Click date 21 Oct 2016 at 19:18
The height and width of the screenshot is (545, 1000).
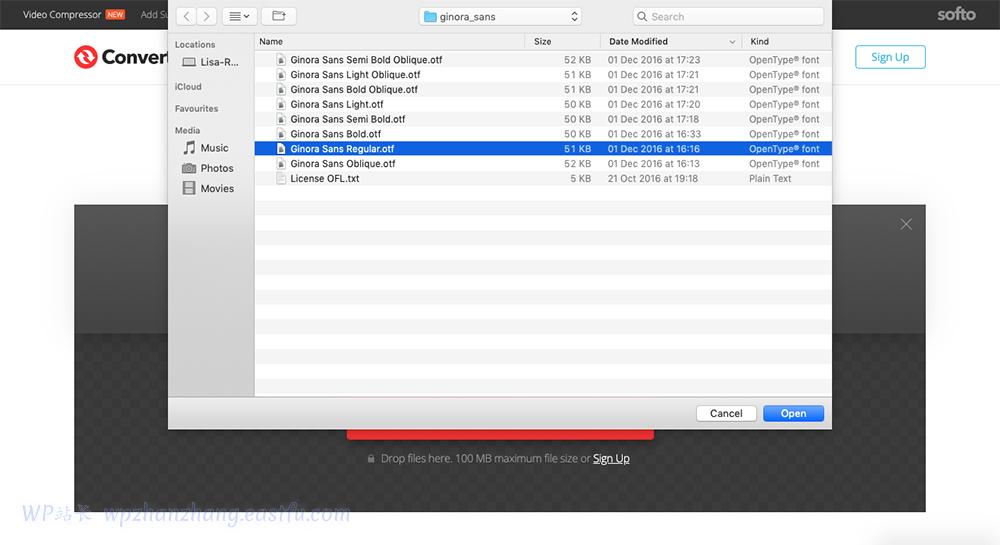click(652, 178)
